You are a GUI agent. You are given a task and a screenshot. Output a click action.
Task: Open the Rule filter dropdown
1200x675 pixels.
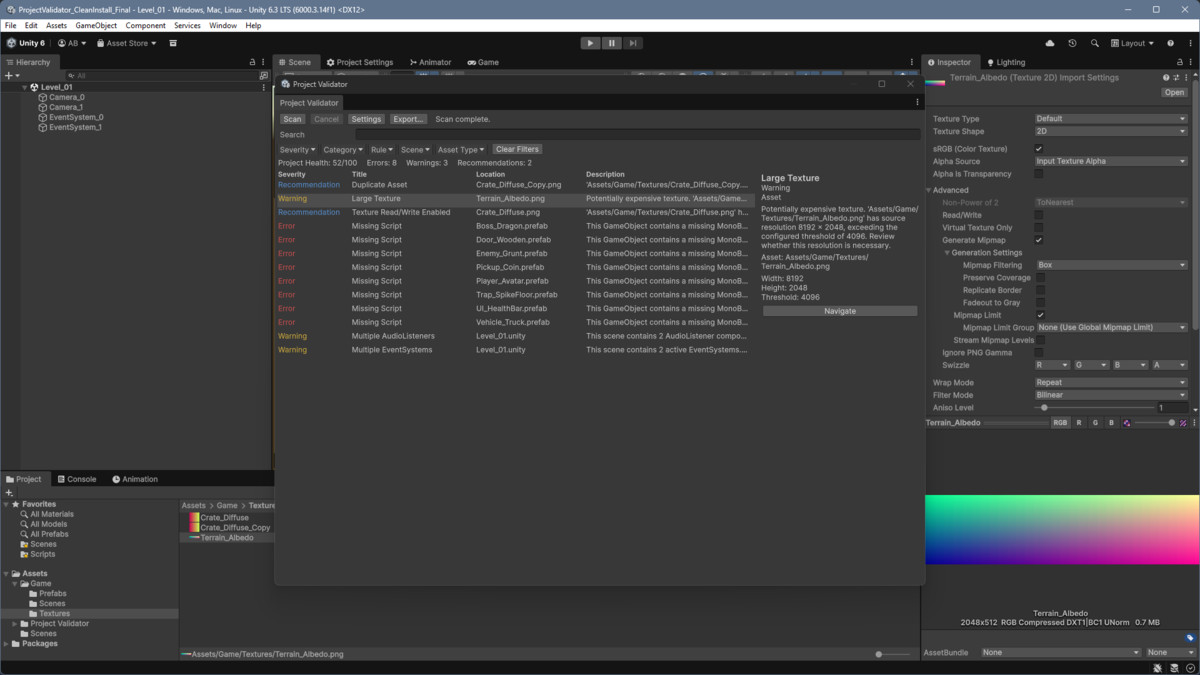coord(382,149)
